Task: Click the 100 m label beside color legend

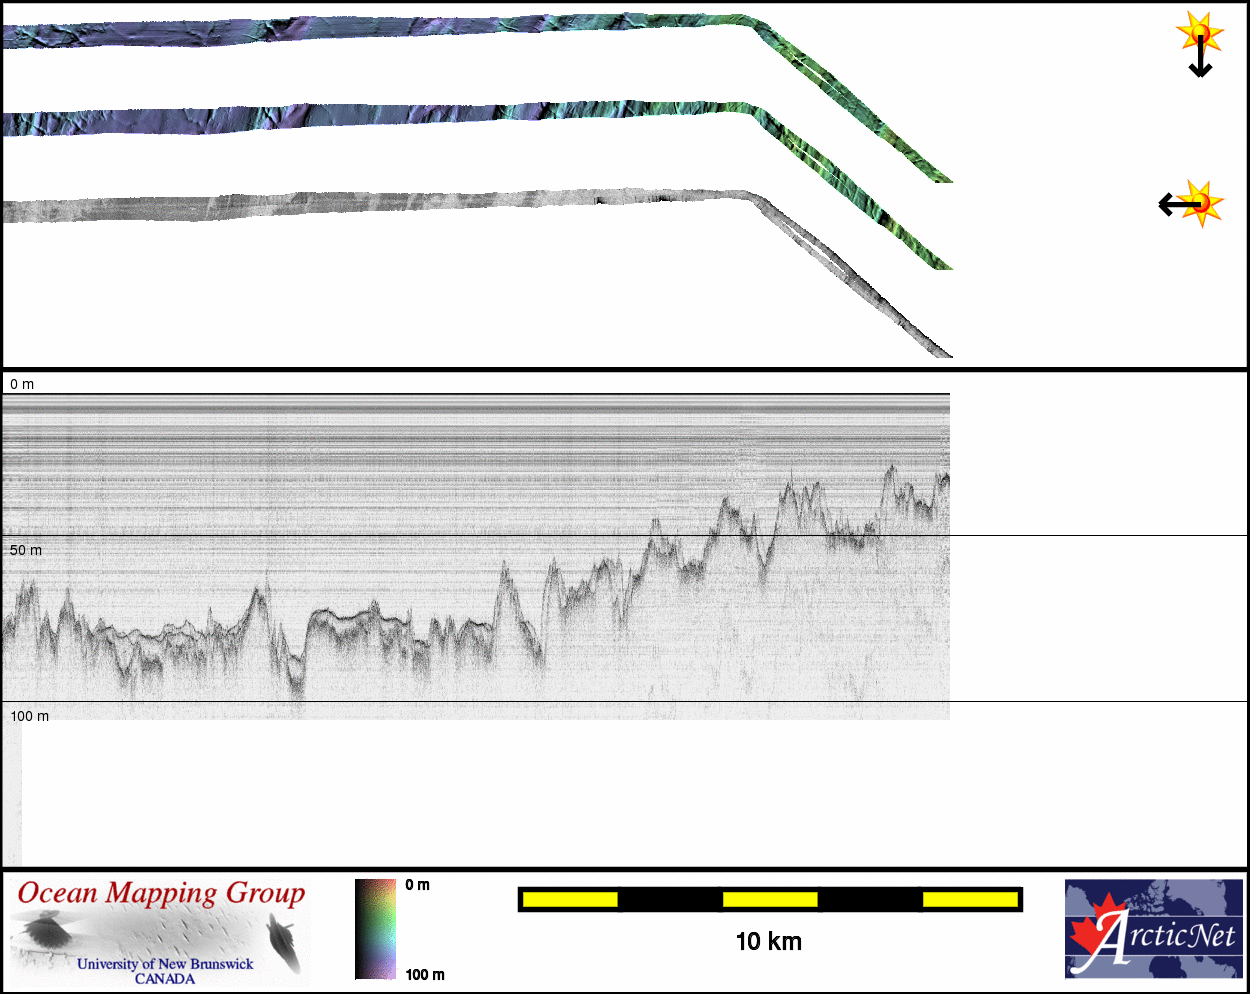Action: pyautogui.click(x=425, y=974)
